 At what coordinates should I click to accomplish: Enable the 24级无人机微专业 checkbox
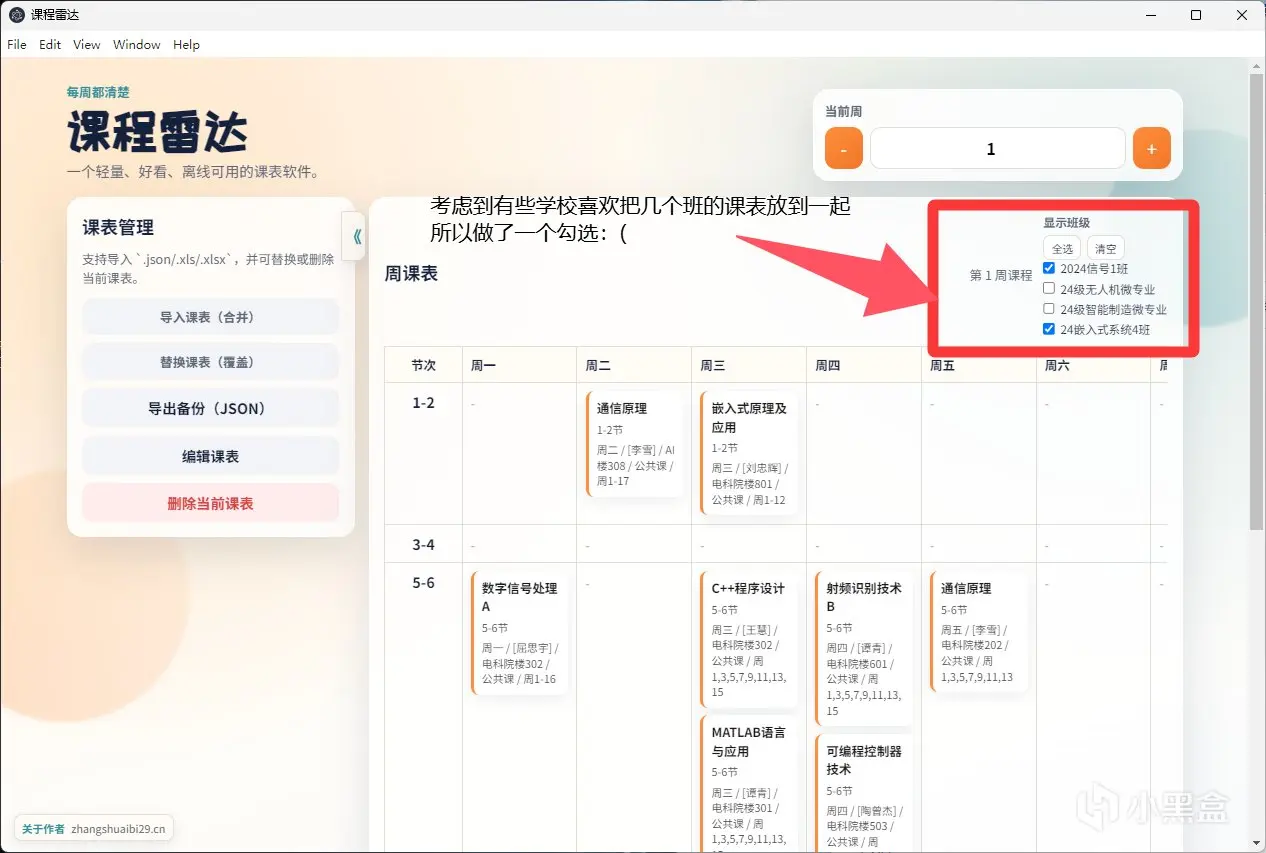tap(1049, 289)
